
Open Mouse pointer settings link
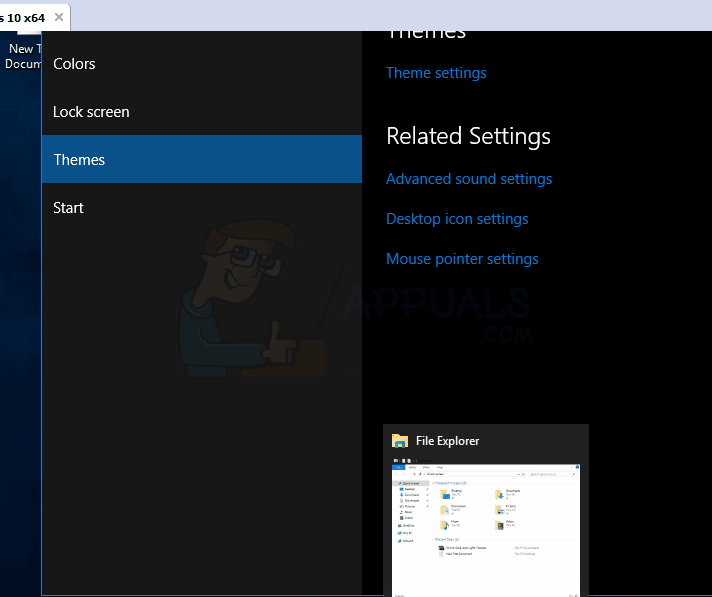coord(462,259)
